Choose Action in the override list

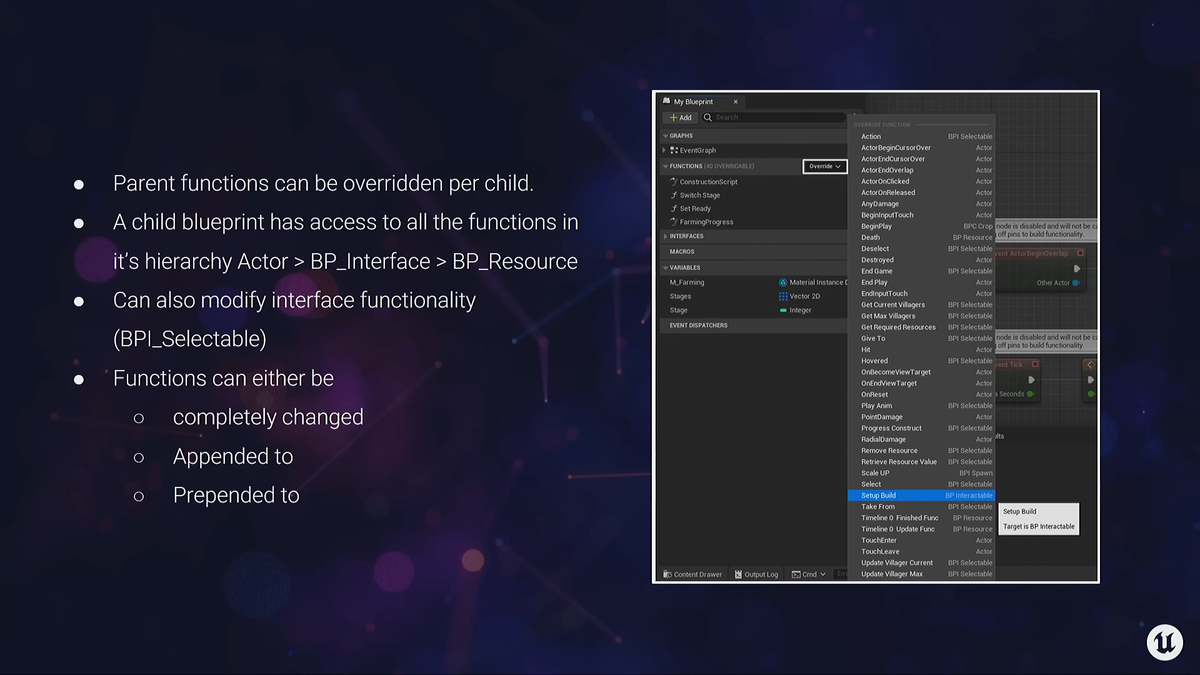coord(921,136)
